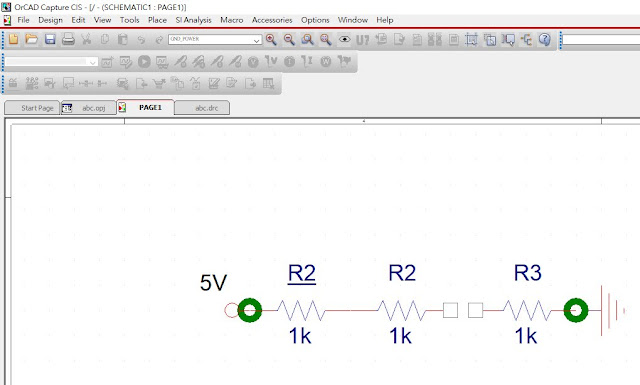Click the U? annotate icon

click(x=362, y=40)
